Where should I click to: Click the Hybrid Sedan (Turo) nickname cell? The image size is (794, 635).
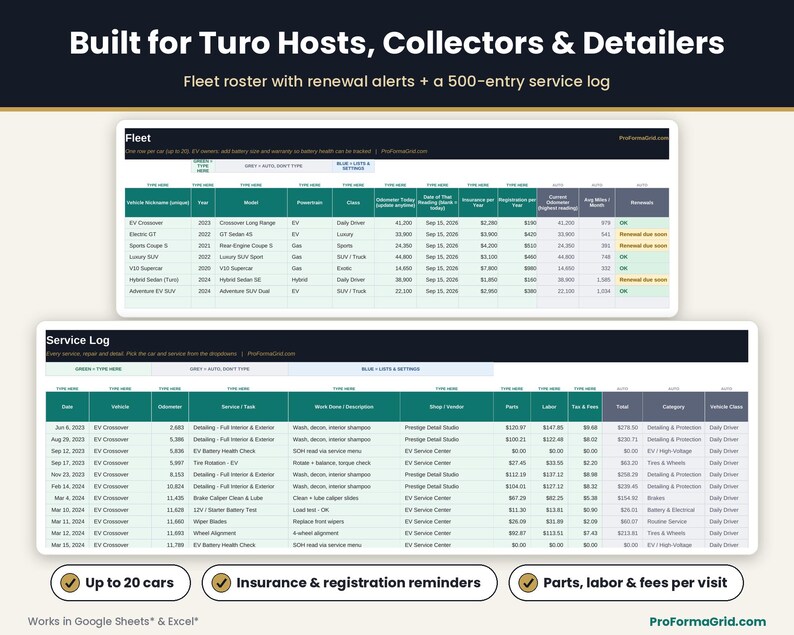click(x=158, y=280)
